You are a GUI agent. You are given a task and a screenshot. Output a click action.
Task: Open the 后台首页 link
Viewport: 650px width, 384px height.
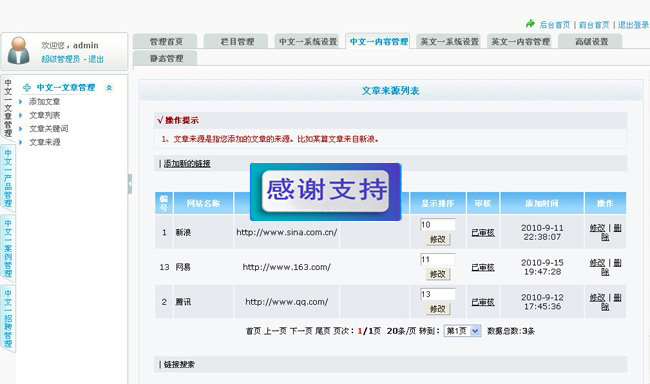tap(555, 25)
